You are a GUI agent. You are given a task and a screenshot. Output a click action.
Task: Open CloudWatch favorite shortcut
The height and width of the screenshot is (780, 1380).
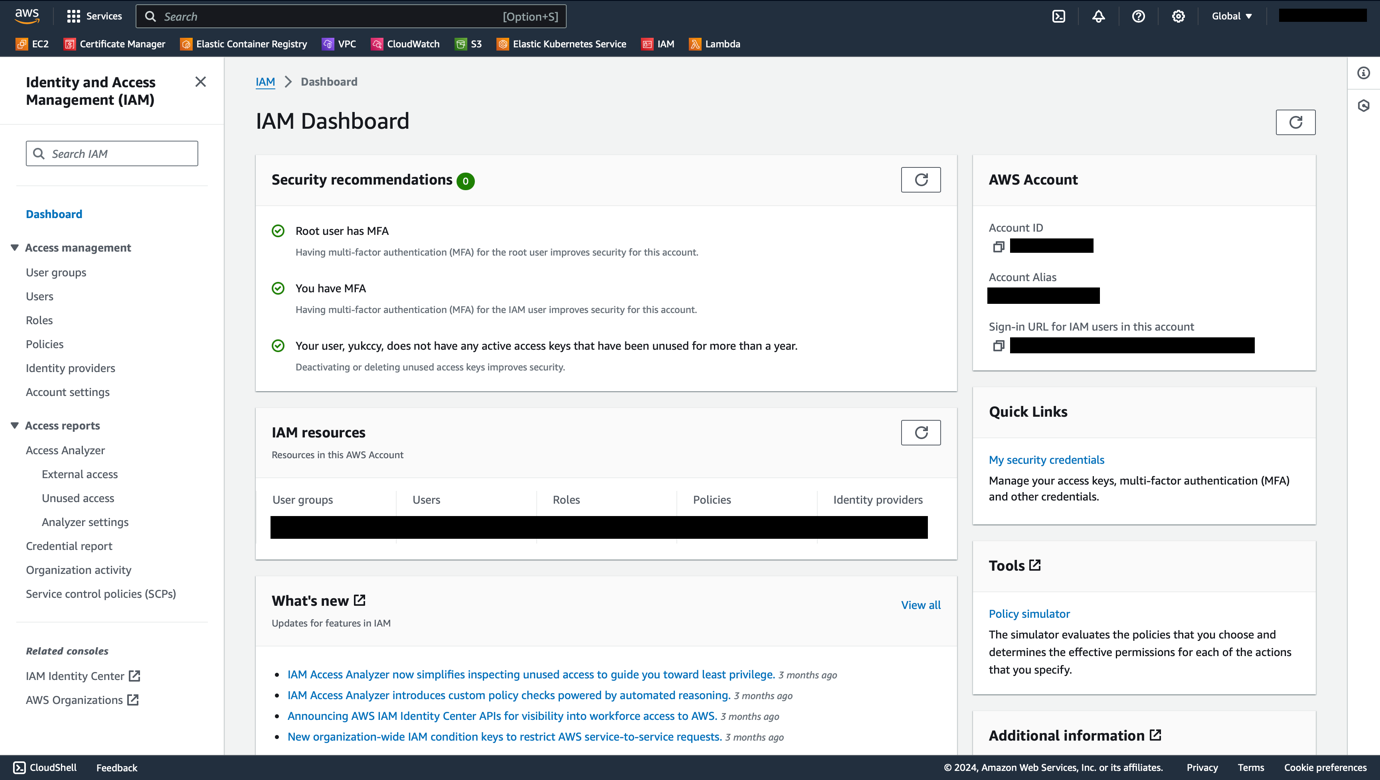[x=405, y=44]
